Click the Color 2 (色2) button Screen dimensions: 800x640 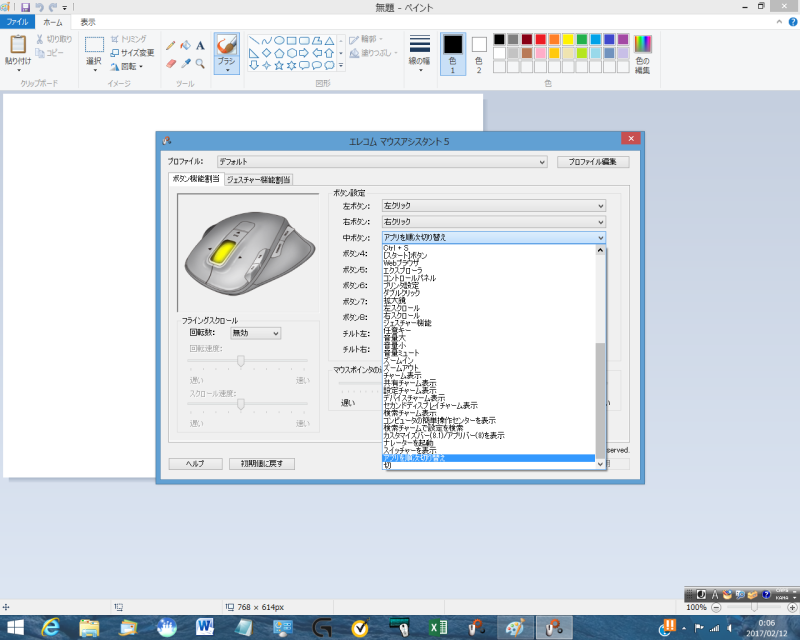point(479,54)
